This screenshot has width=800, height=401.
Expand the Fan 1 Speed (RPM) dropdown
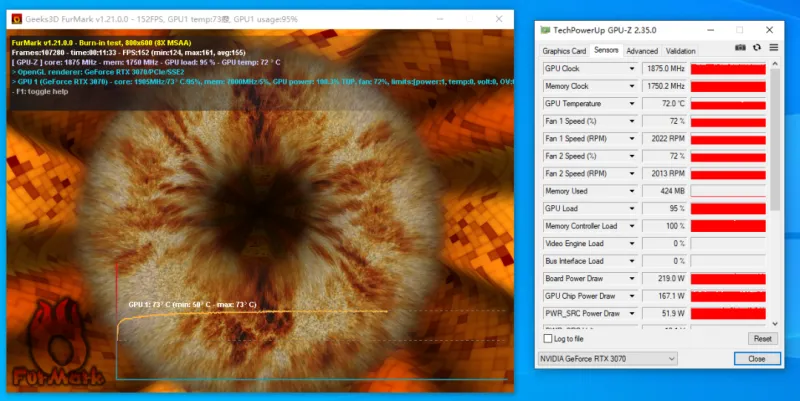[632, 139]
